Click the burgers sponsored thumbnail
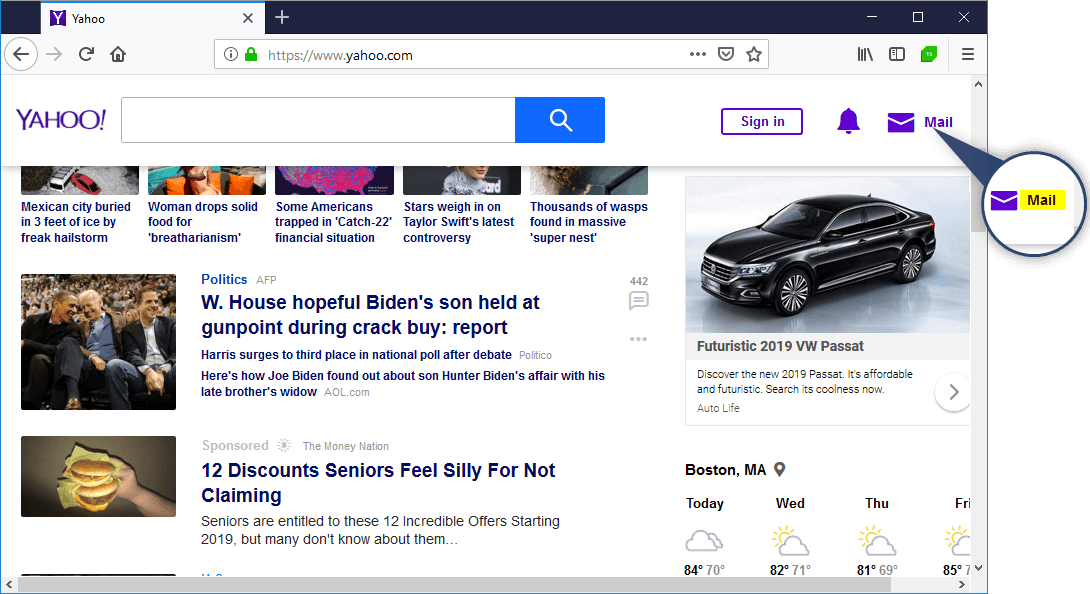This screenshot has height=594, width=1090. 99,476
